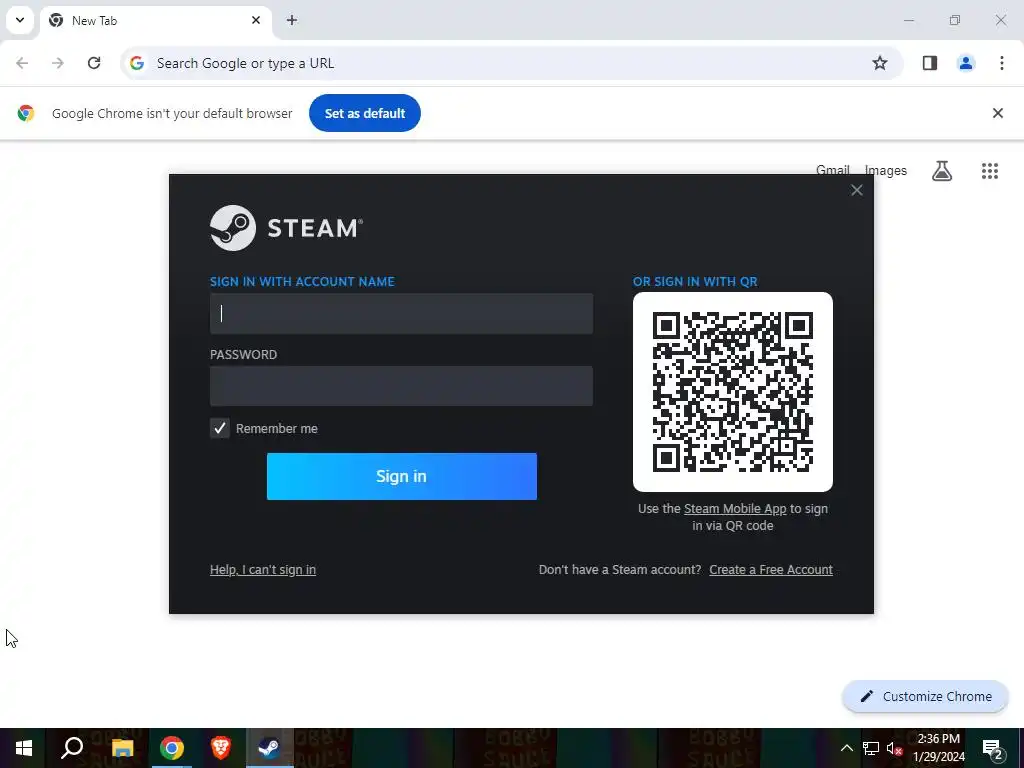Screen dimensions: 1024x768
Task: Close the New Tab tab
Action: click(256, 20)
